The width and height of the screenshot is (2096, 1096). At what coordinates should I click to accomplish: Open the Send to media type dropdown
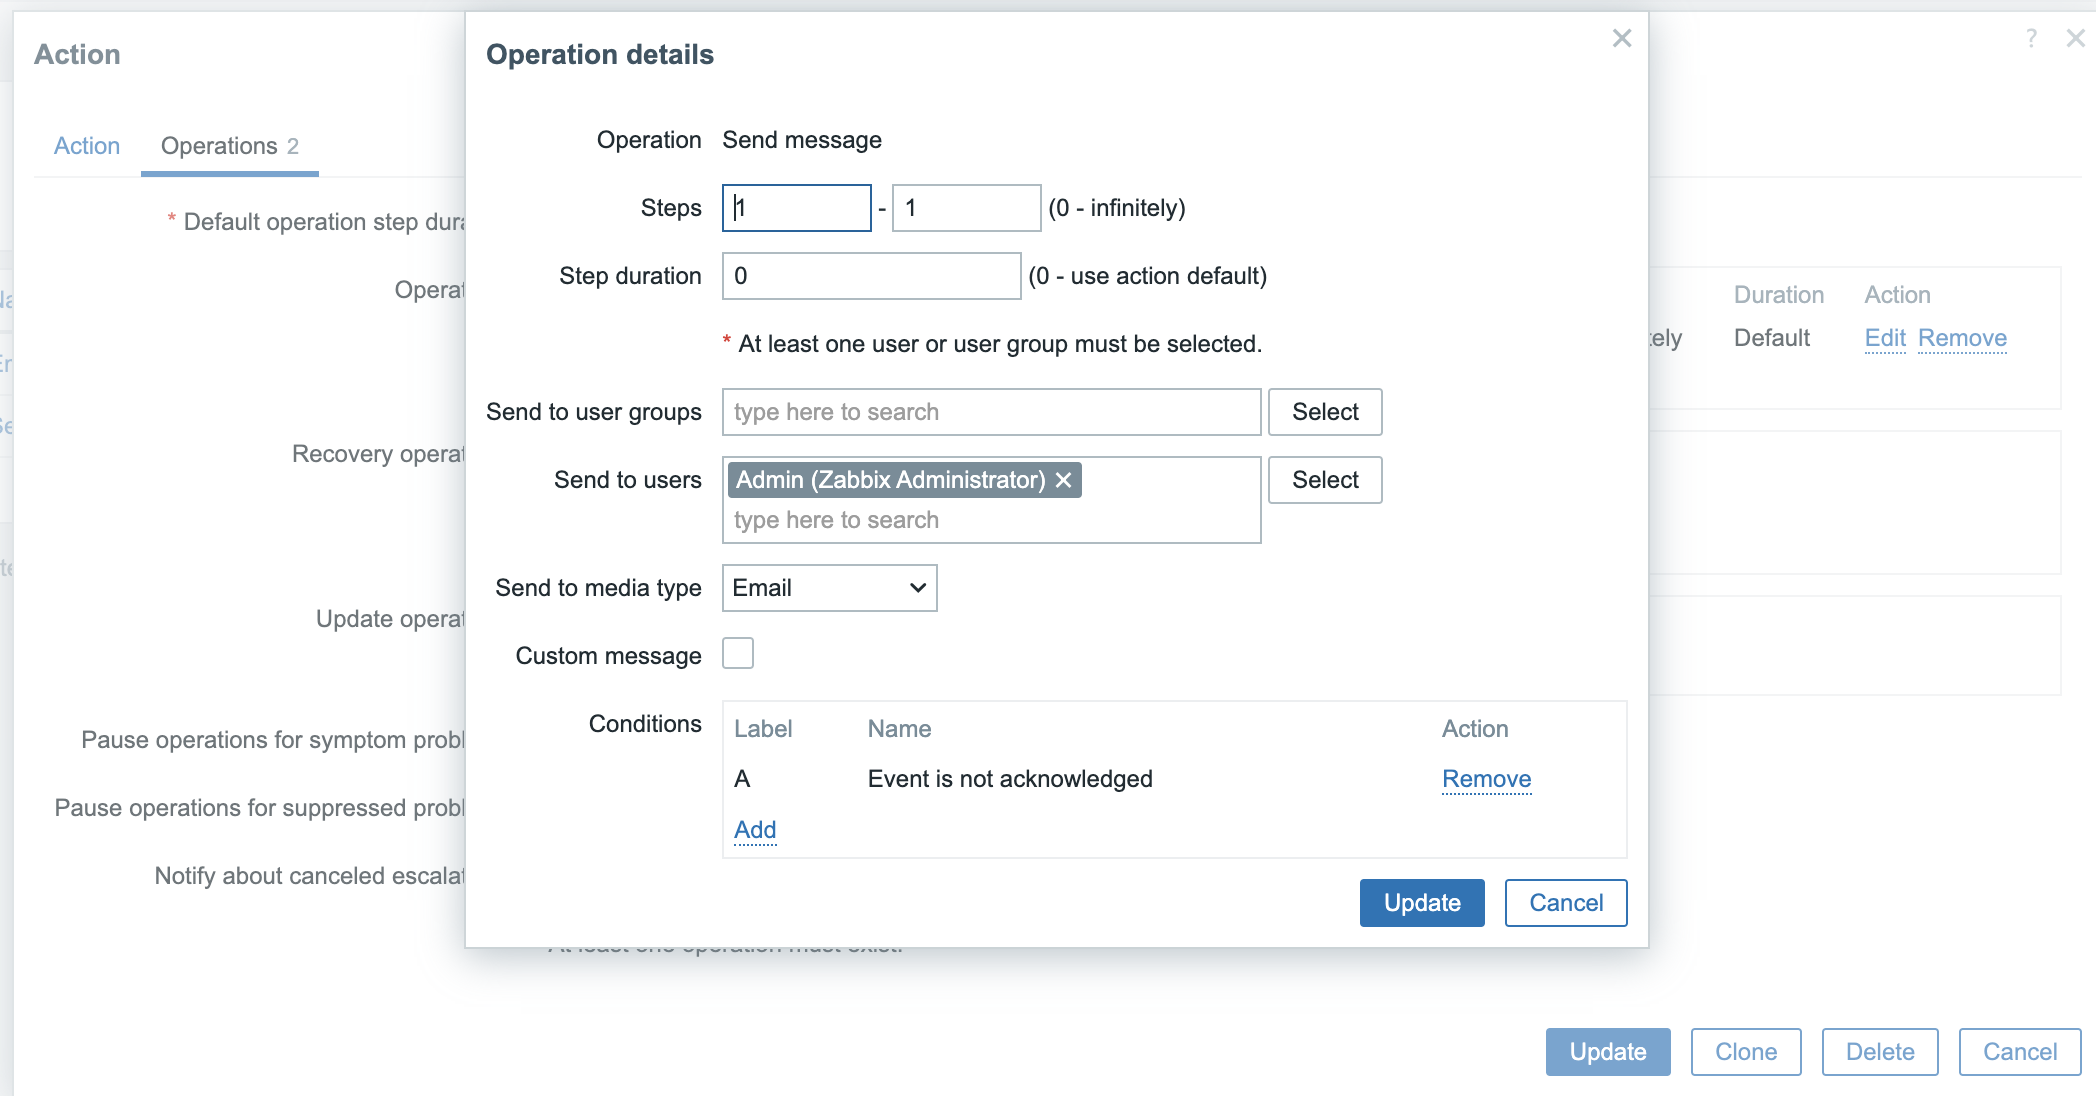[x=829, y=588]
